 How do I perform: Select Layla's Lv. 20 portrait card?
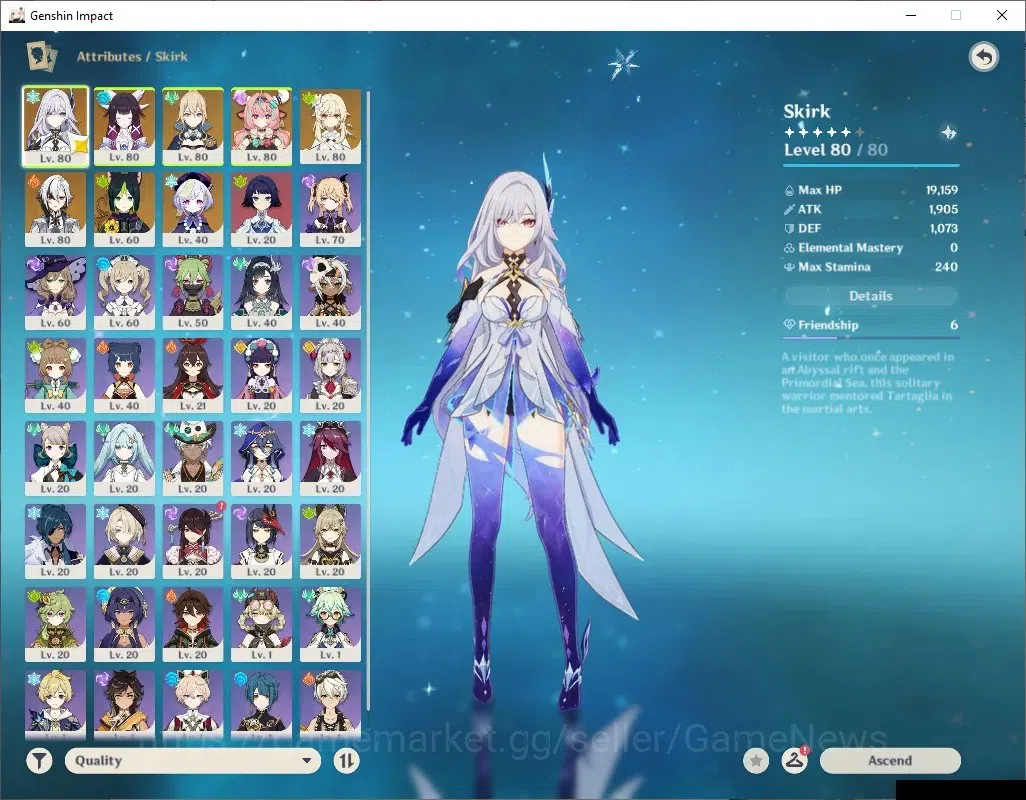pyautogui.click(x=262, y=459)
